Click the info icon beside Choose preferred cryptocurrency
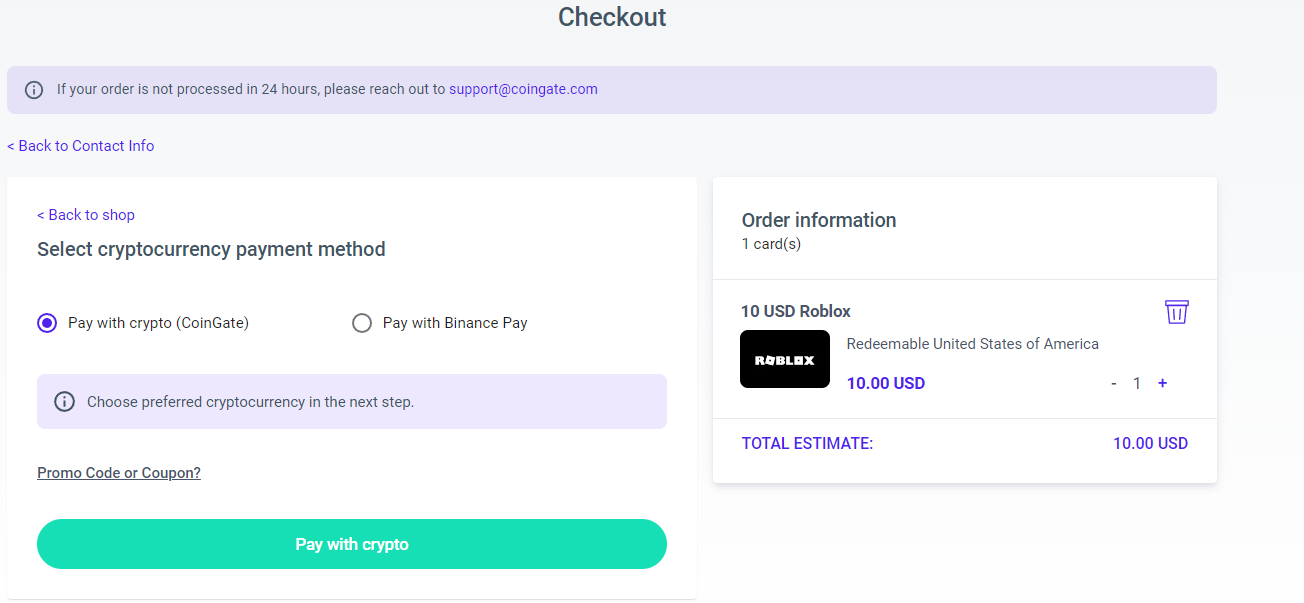1304x603 pixels. pyautogui.click(x=64, y=402)
